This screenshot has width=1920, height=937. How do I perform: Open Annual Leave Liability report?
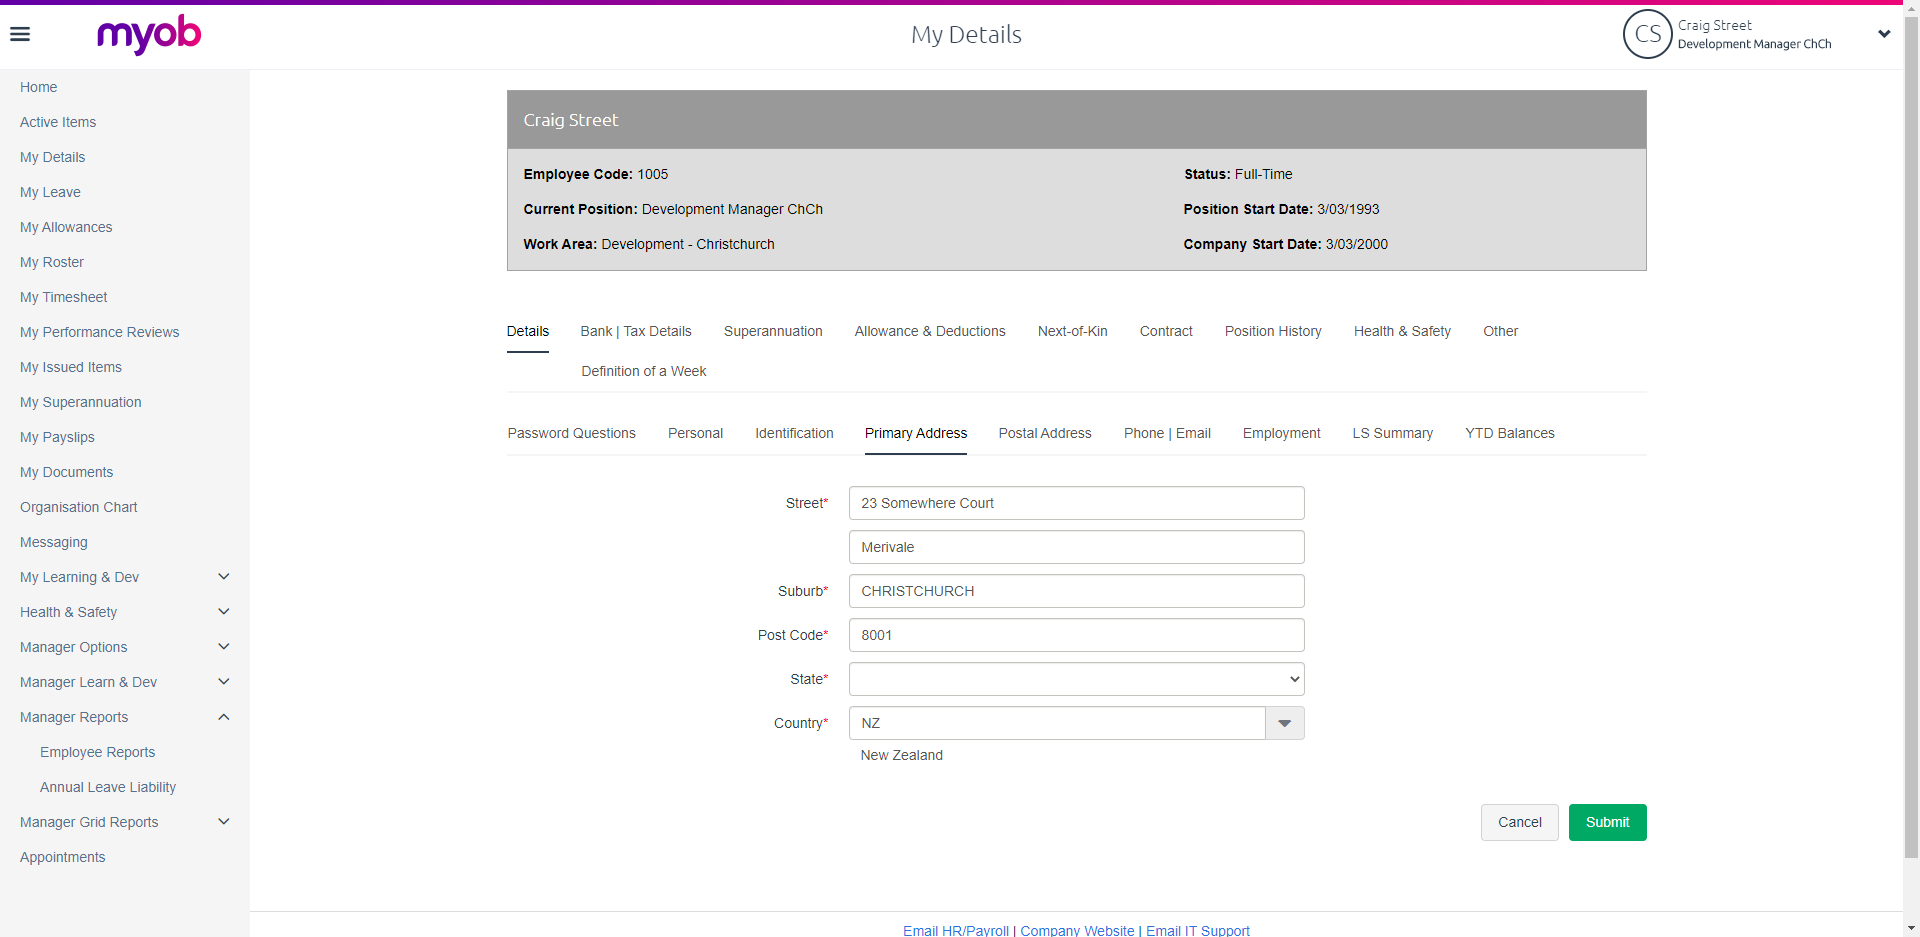[108, 787]
